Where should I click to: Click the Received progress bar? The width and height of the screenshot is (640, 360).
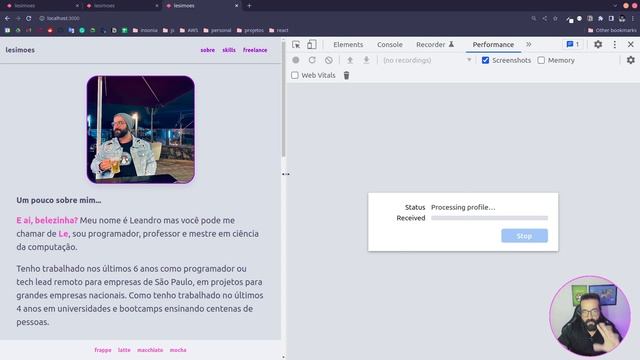489,218
